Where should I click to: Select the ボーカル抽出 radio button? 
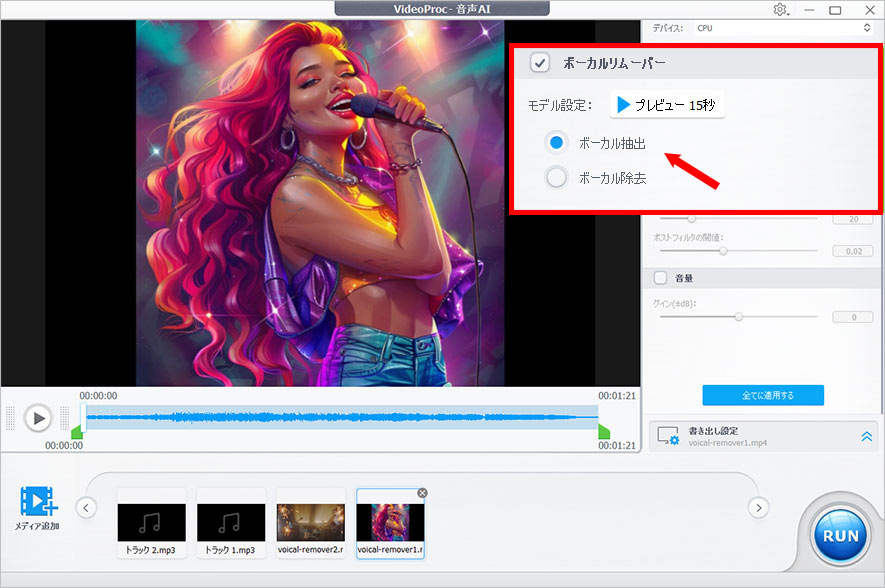(557, 142)
